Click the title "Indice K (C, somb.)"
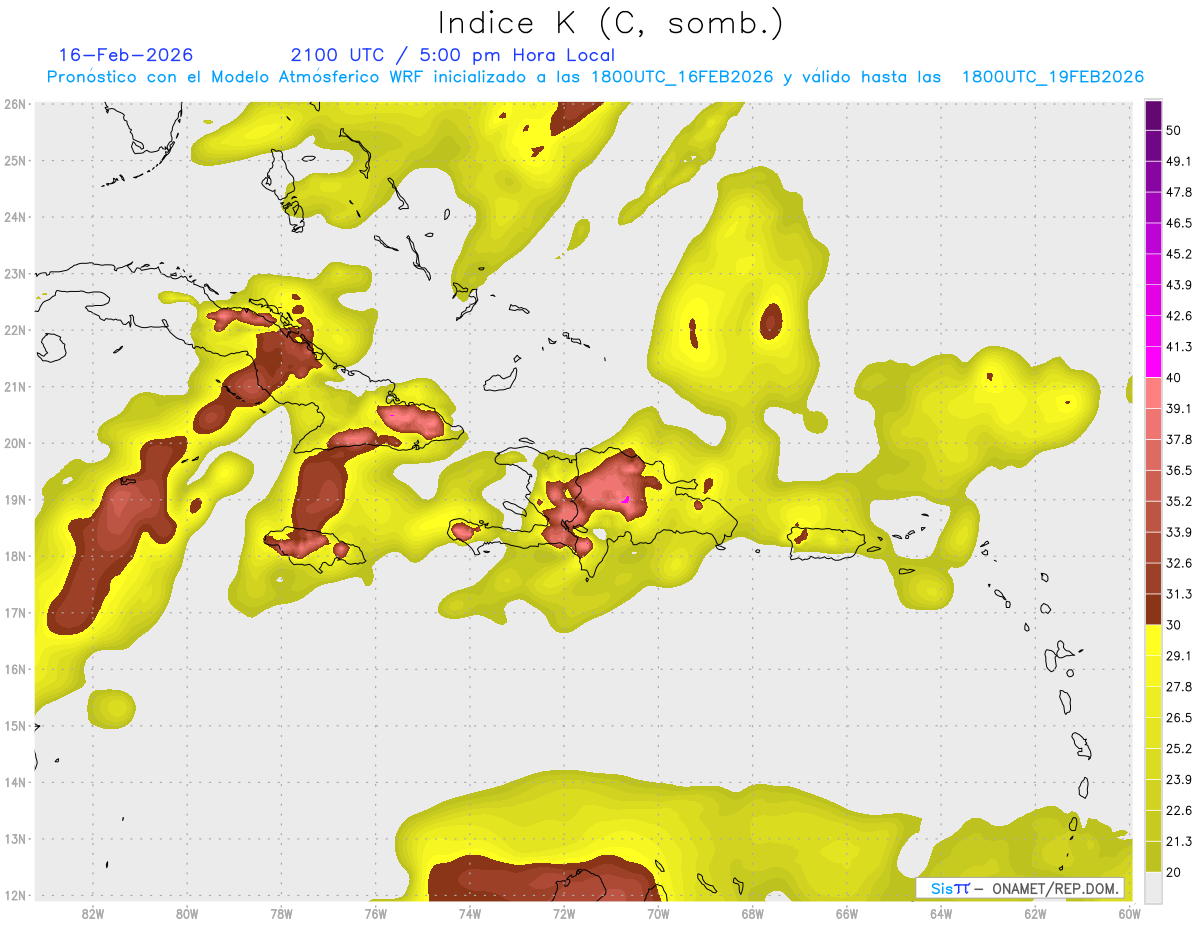 coord(610,23)
